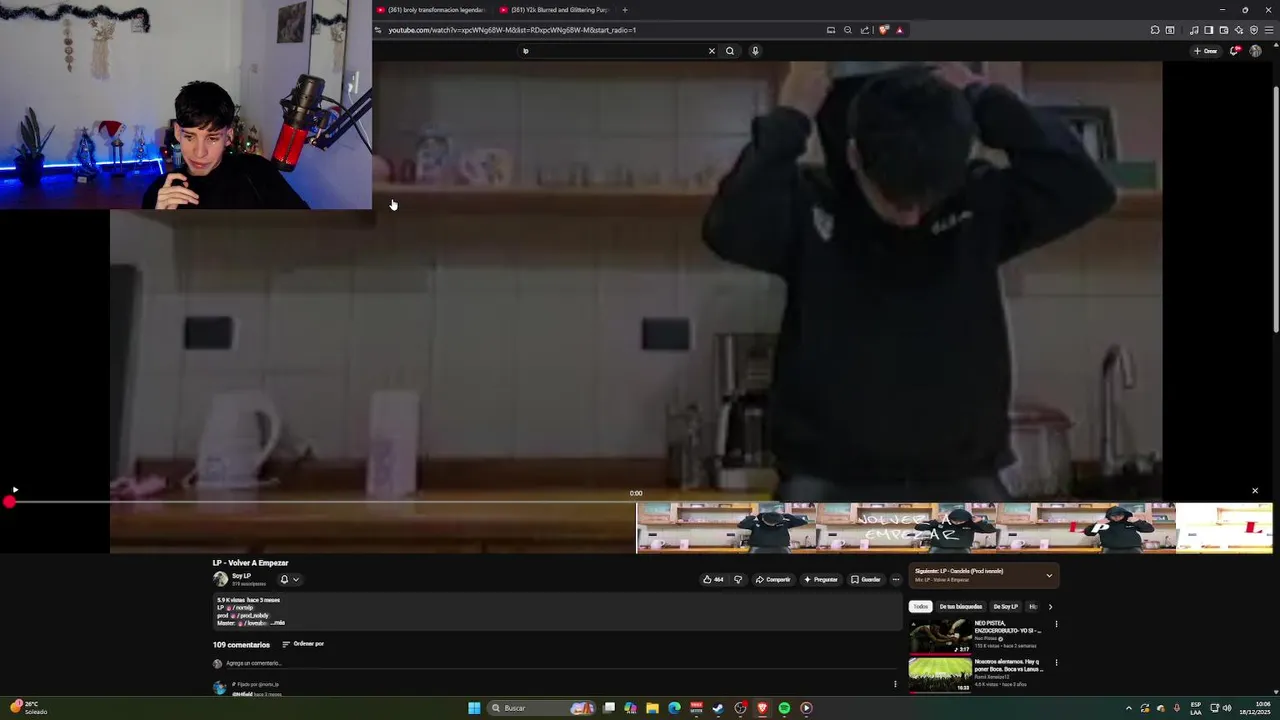Select the De tus búsquedas chip
This screenshot has height=720, width=1280.
(x=960, y=606)
